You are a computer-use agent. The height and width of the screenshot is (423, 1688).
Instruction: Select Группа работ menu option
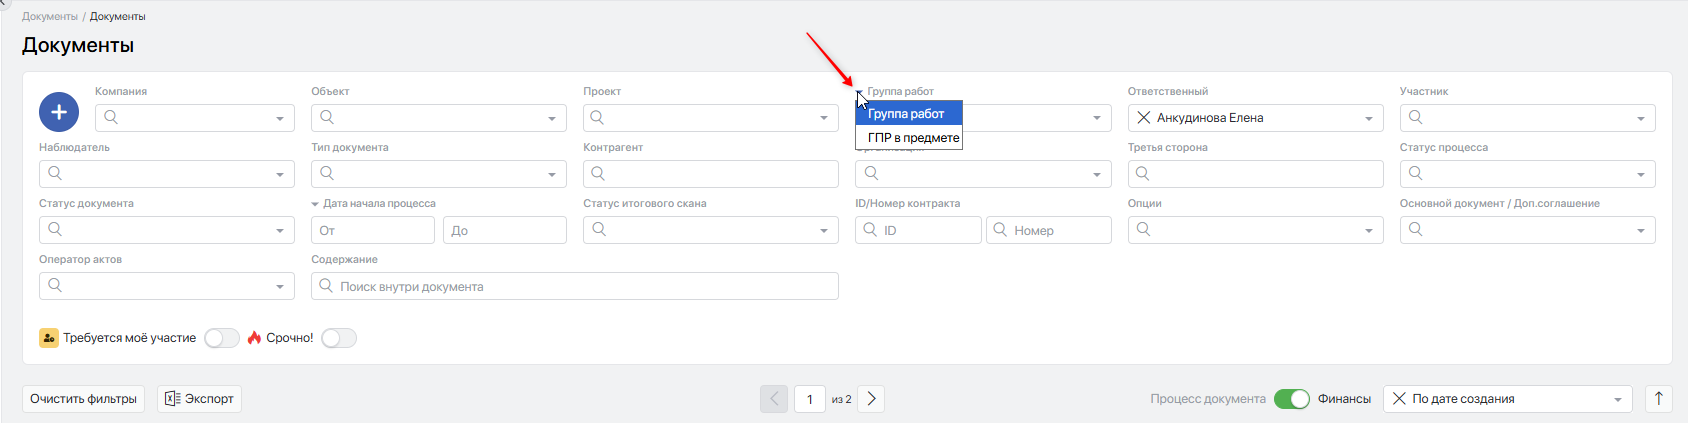pyautogui.click(x=907, y=114)
